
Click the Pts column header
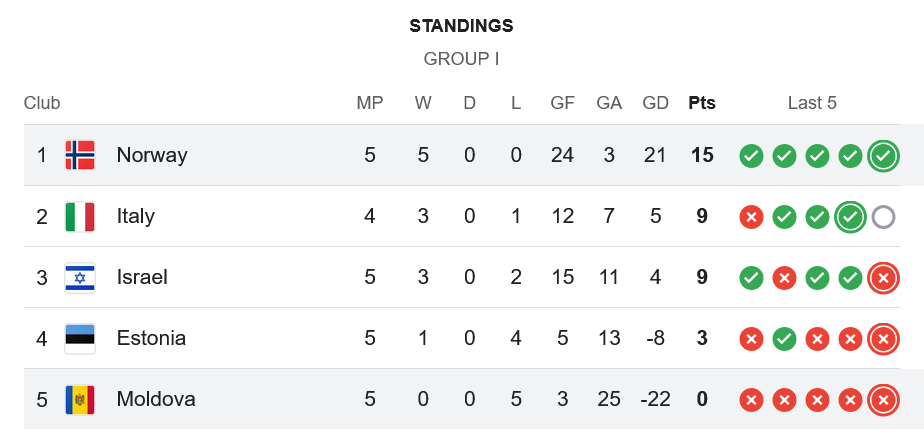tap(702, 102)
